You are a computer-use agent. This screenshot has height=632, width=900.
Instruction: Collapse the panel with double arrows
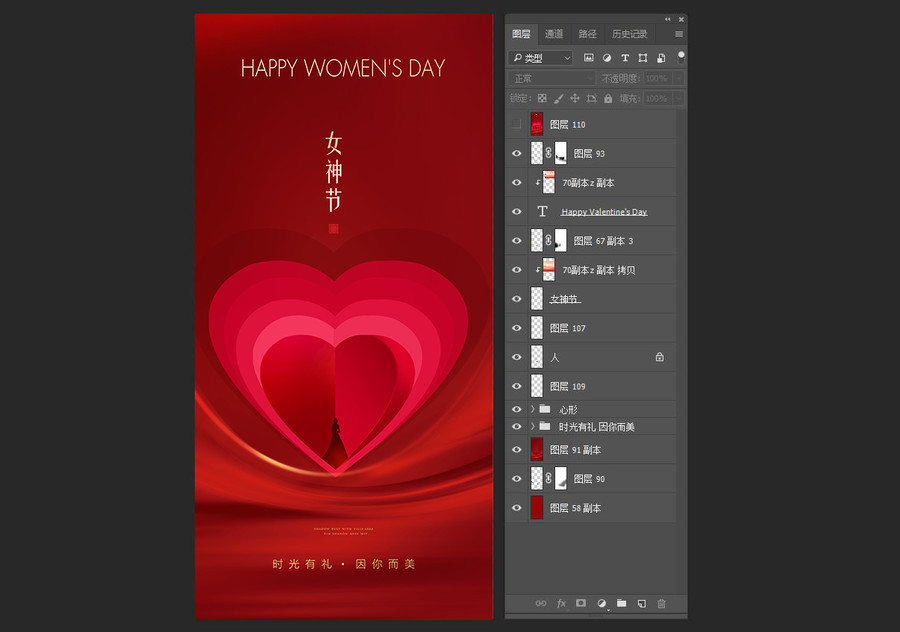[668, 20]
